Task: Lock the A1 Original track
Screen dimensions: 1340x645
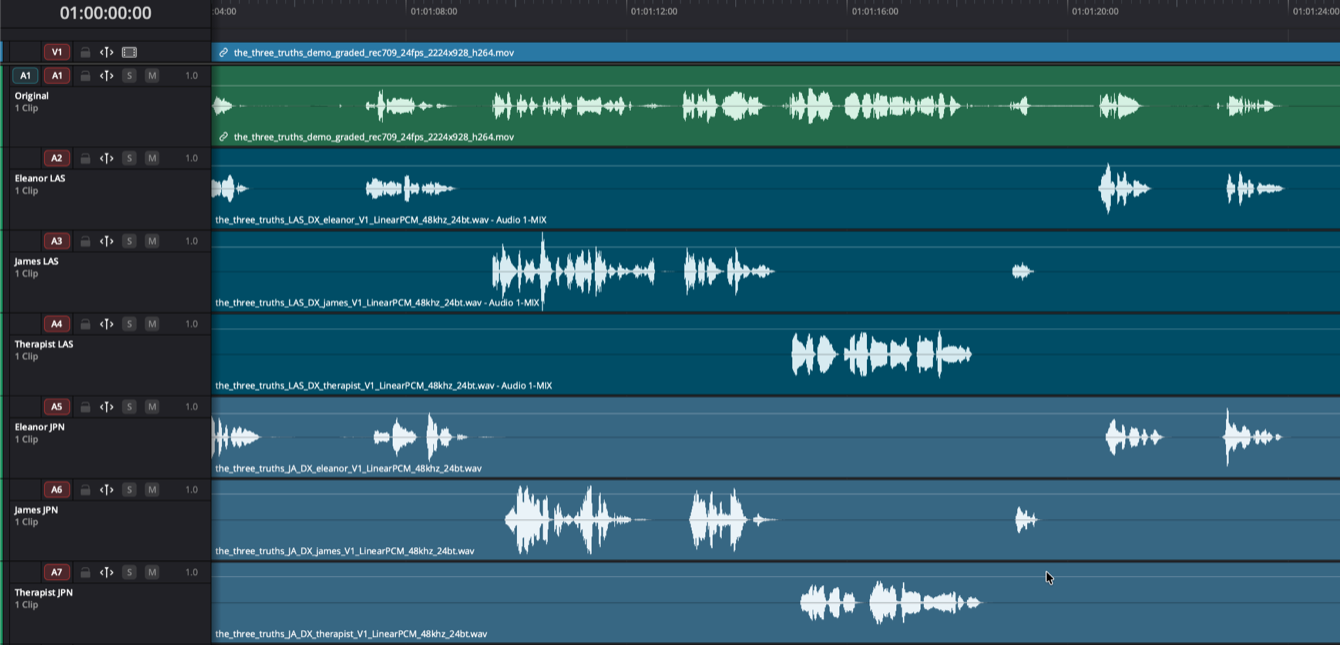Action: click(x=85, y=76)
